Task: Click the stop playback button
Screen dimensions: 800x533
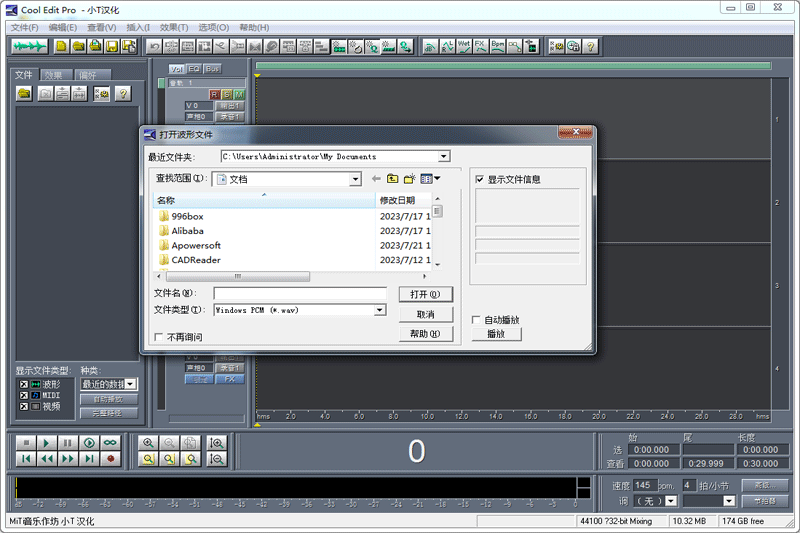Action: tap(26, 443)
